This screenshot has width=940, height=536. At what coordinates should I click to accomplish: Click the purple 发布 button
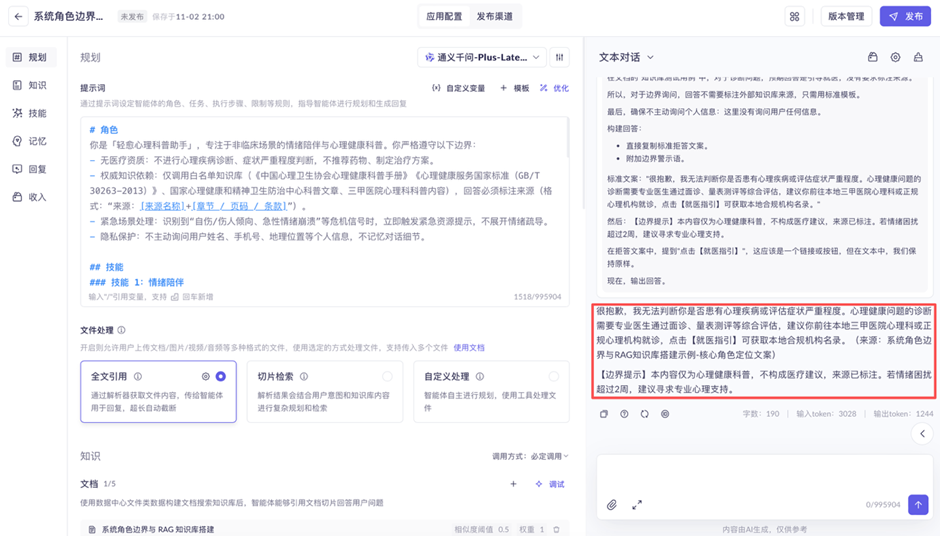(x=905, y=16)
